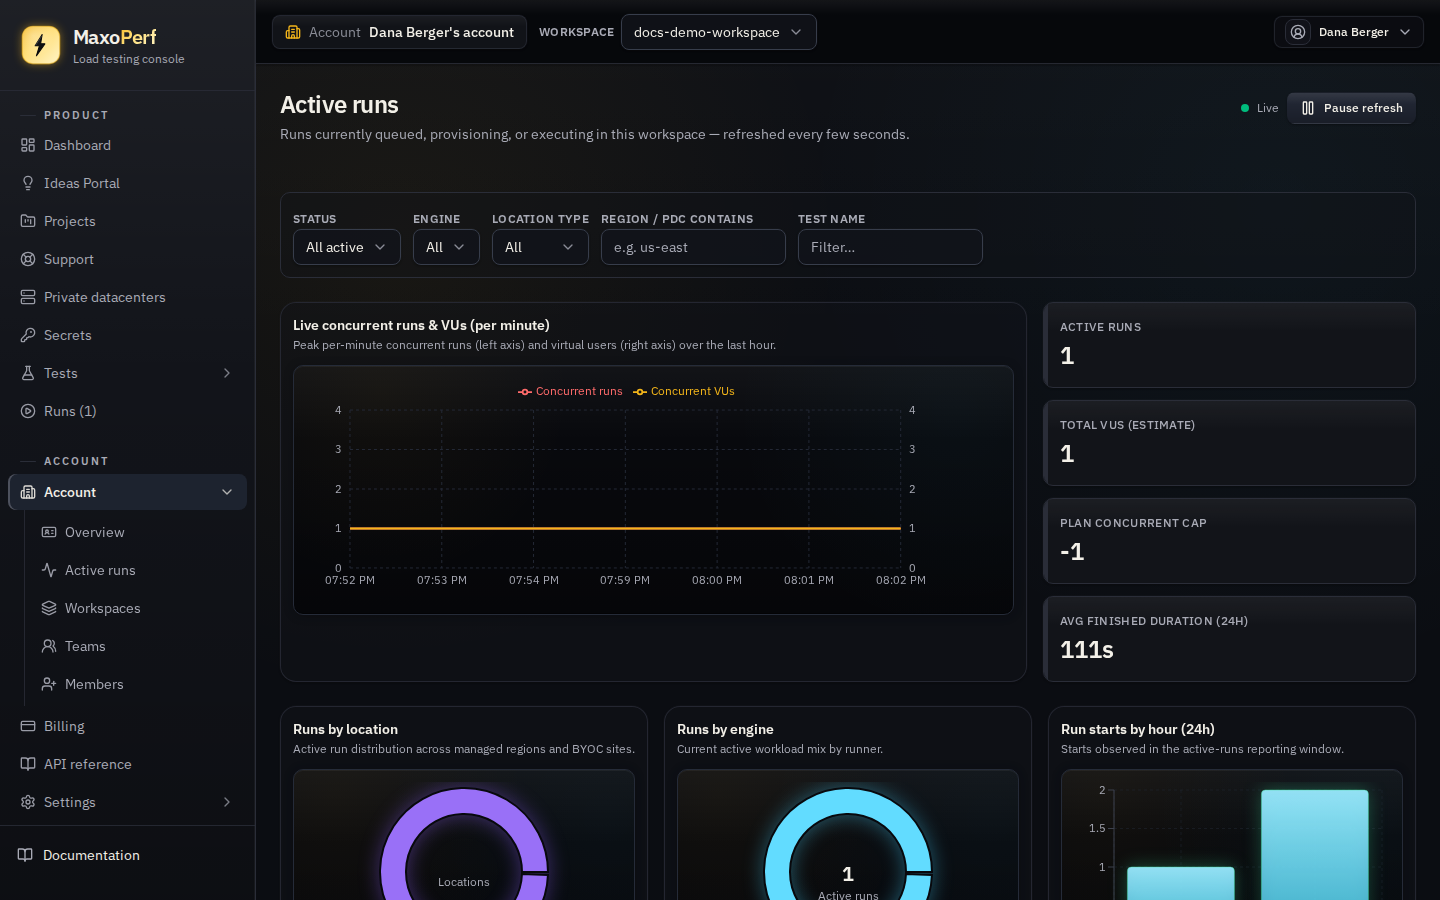
Task: Click the Ideas Portal lightbulb icon
Action: click(x=28, y=183)
